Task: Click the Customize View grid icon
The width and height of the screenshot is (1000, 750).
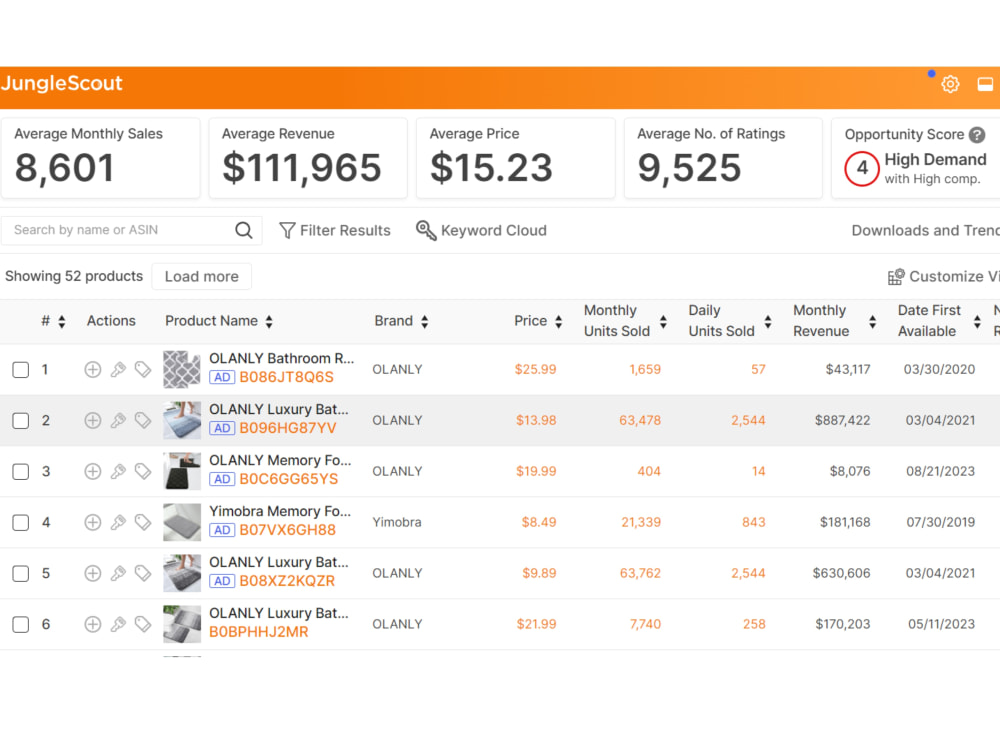Action: coord(895,276)
